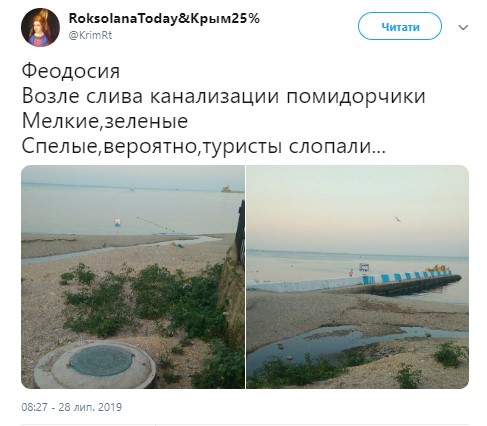View the right pier photo in full
Screen dimensions: 487x426
pos(357,277)
